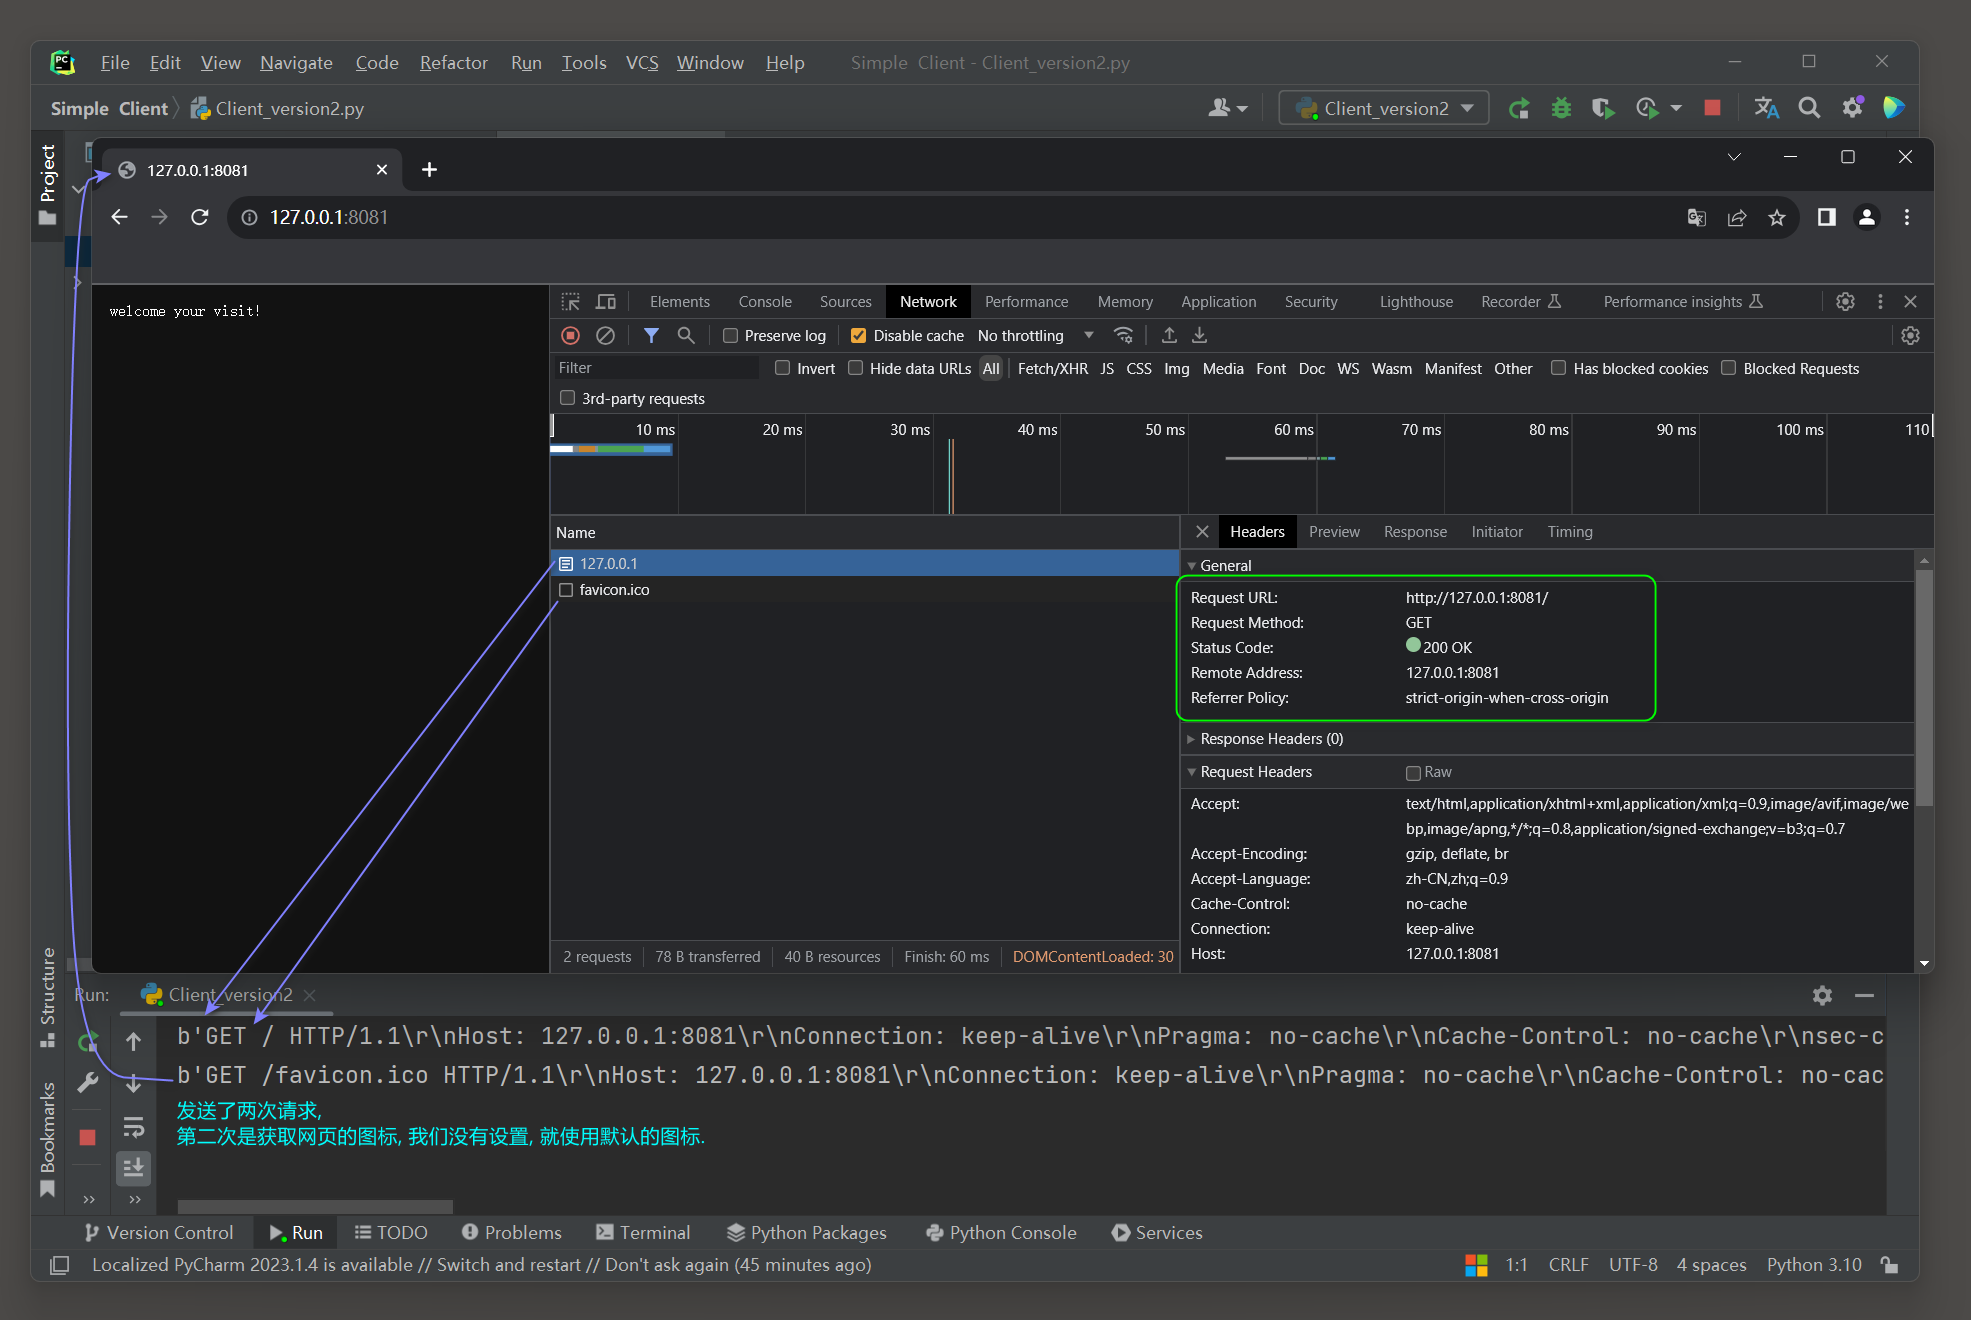
Task: Click the DevTools settings gear icon
Action: (1844, 301)
